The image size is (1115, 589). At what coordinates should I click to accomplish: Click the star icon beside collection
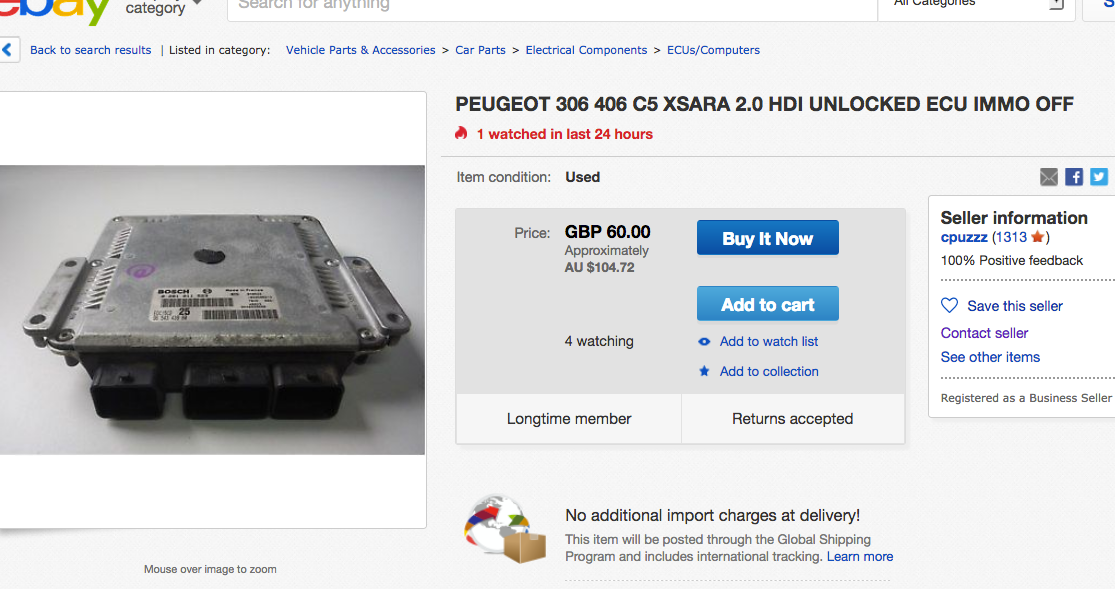704,371
